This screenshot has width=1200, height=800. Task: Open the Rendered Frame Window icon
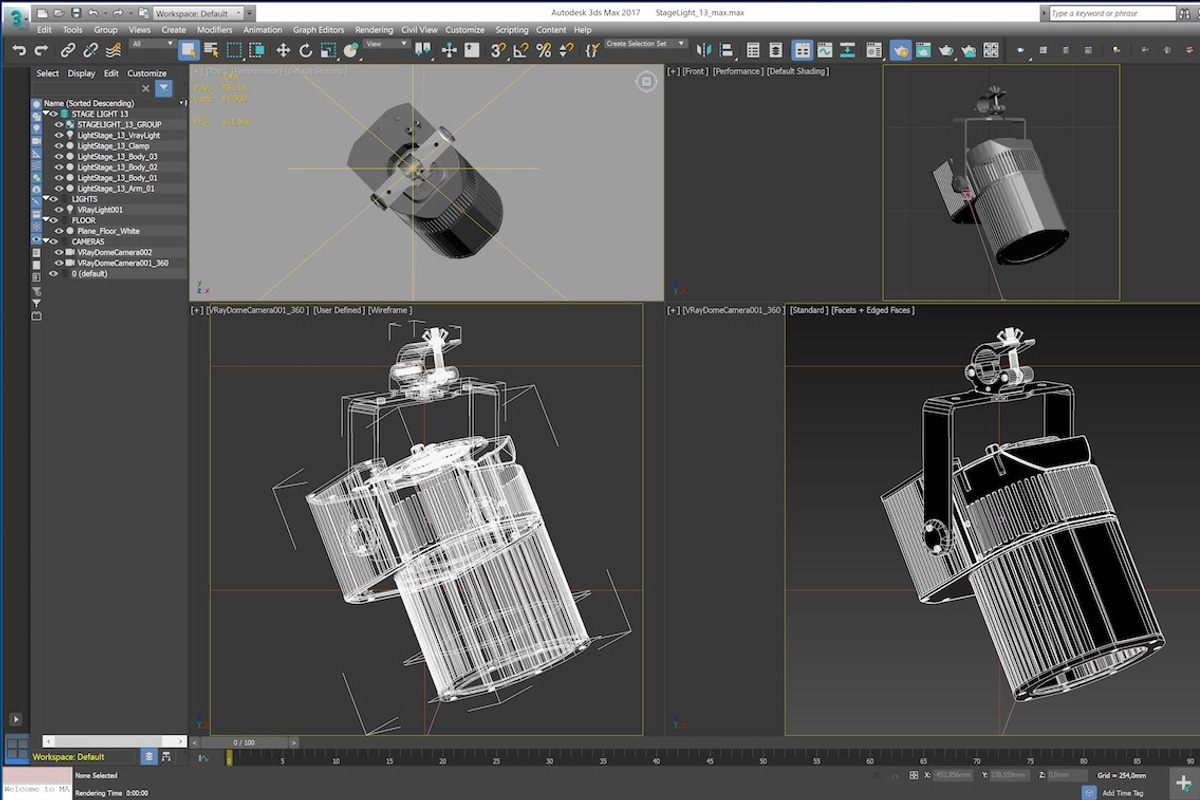pyautogui.click(x=922, y=50)
